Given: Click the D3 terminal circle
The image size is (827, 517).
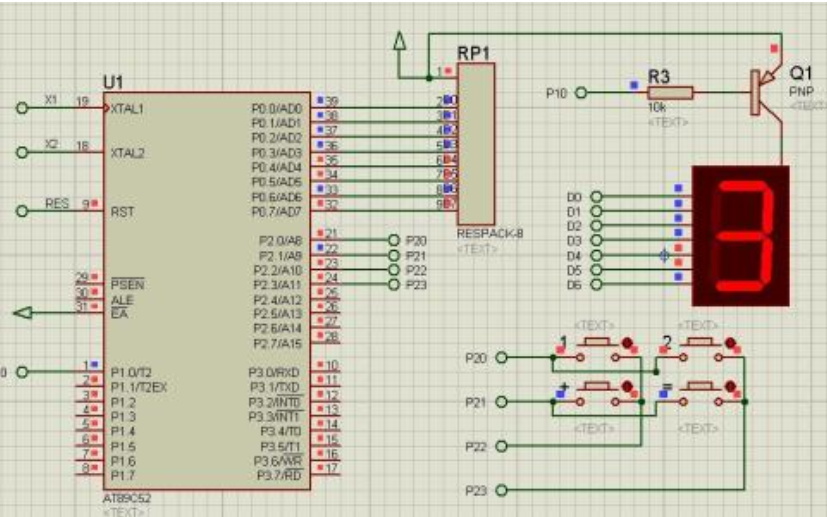Looking at the screenshot, I should click(x=596, y=241).
